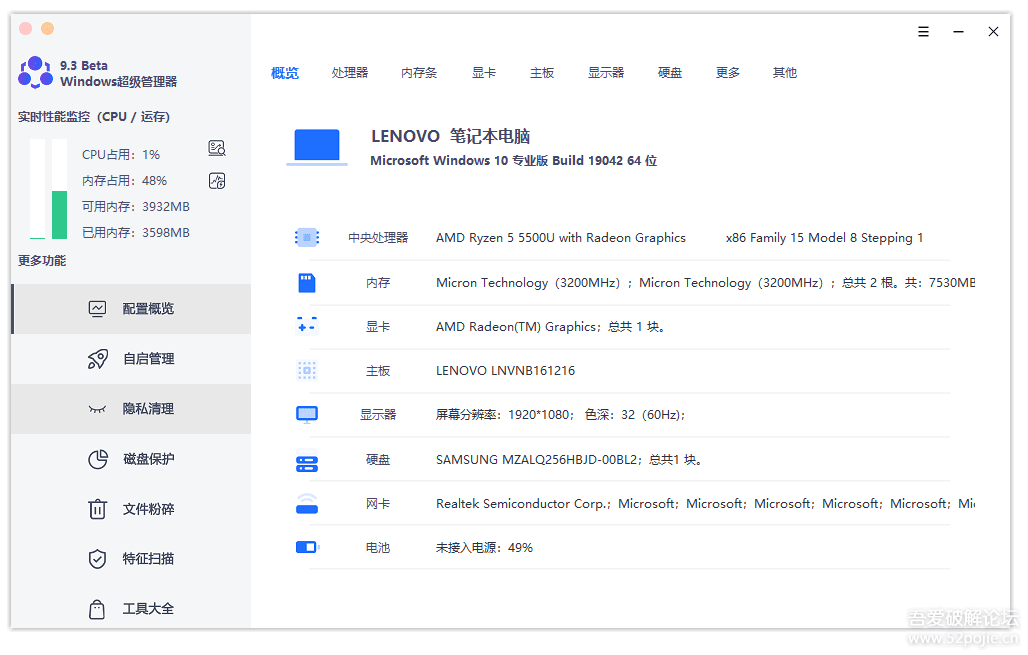Minimize the window with the dash button
This screenshot has height=655, width=1028.
959,31
